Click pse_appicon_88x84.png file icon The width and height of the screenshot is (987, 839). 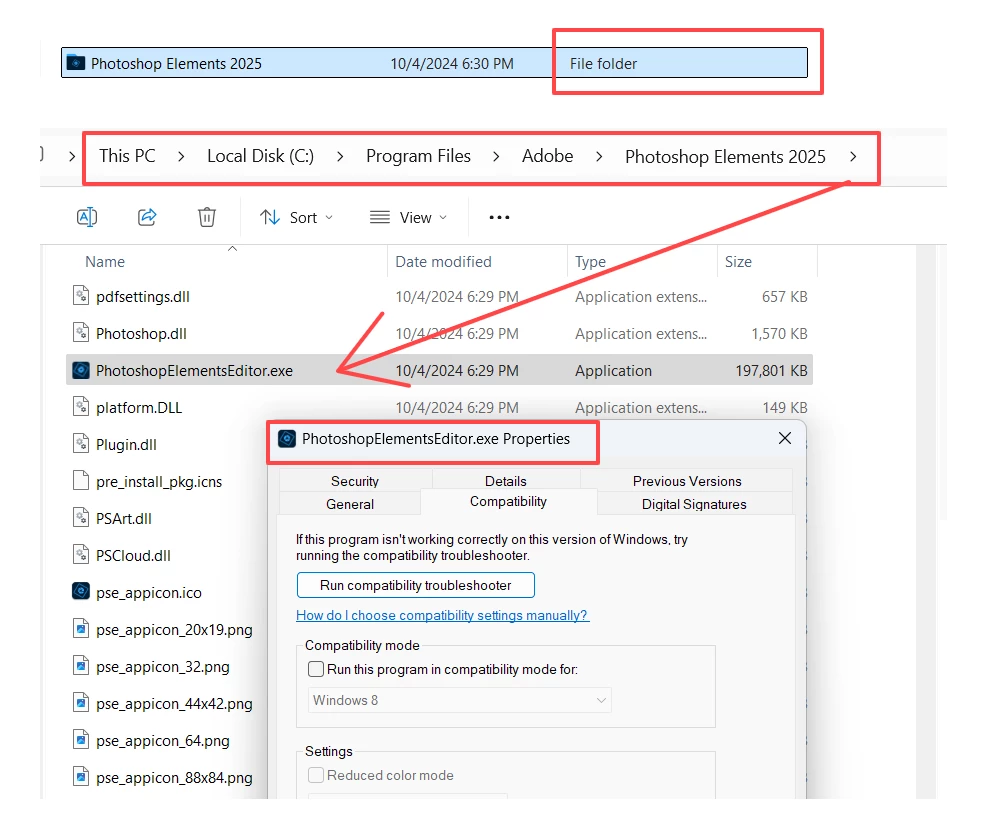tap(81, 777)
